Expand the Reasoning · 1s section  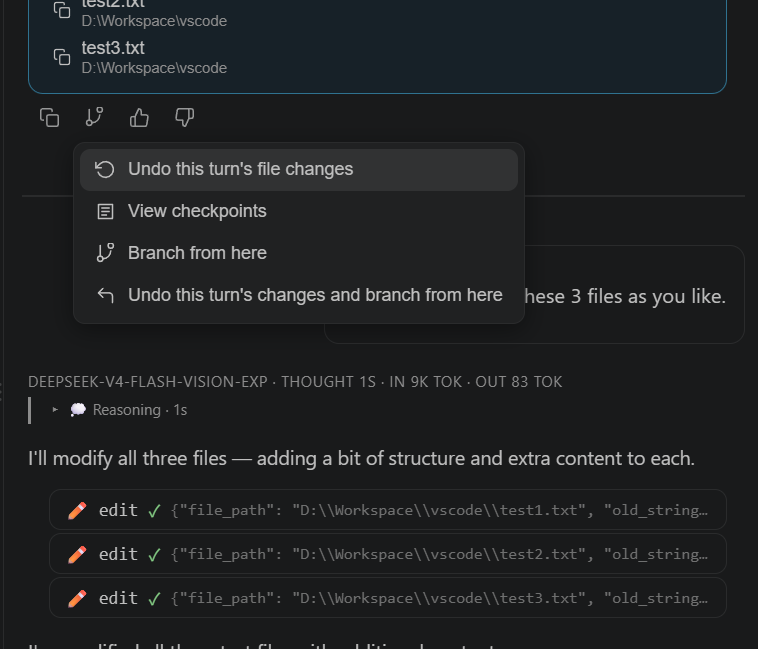point(119,410)
